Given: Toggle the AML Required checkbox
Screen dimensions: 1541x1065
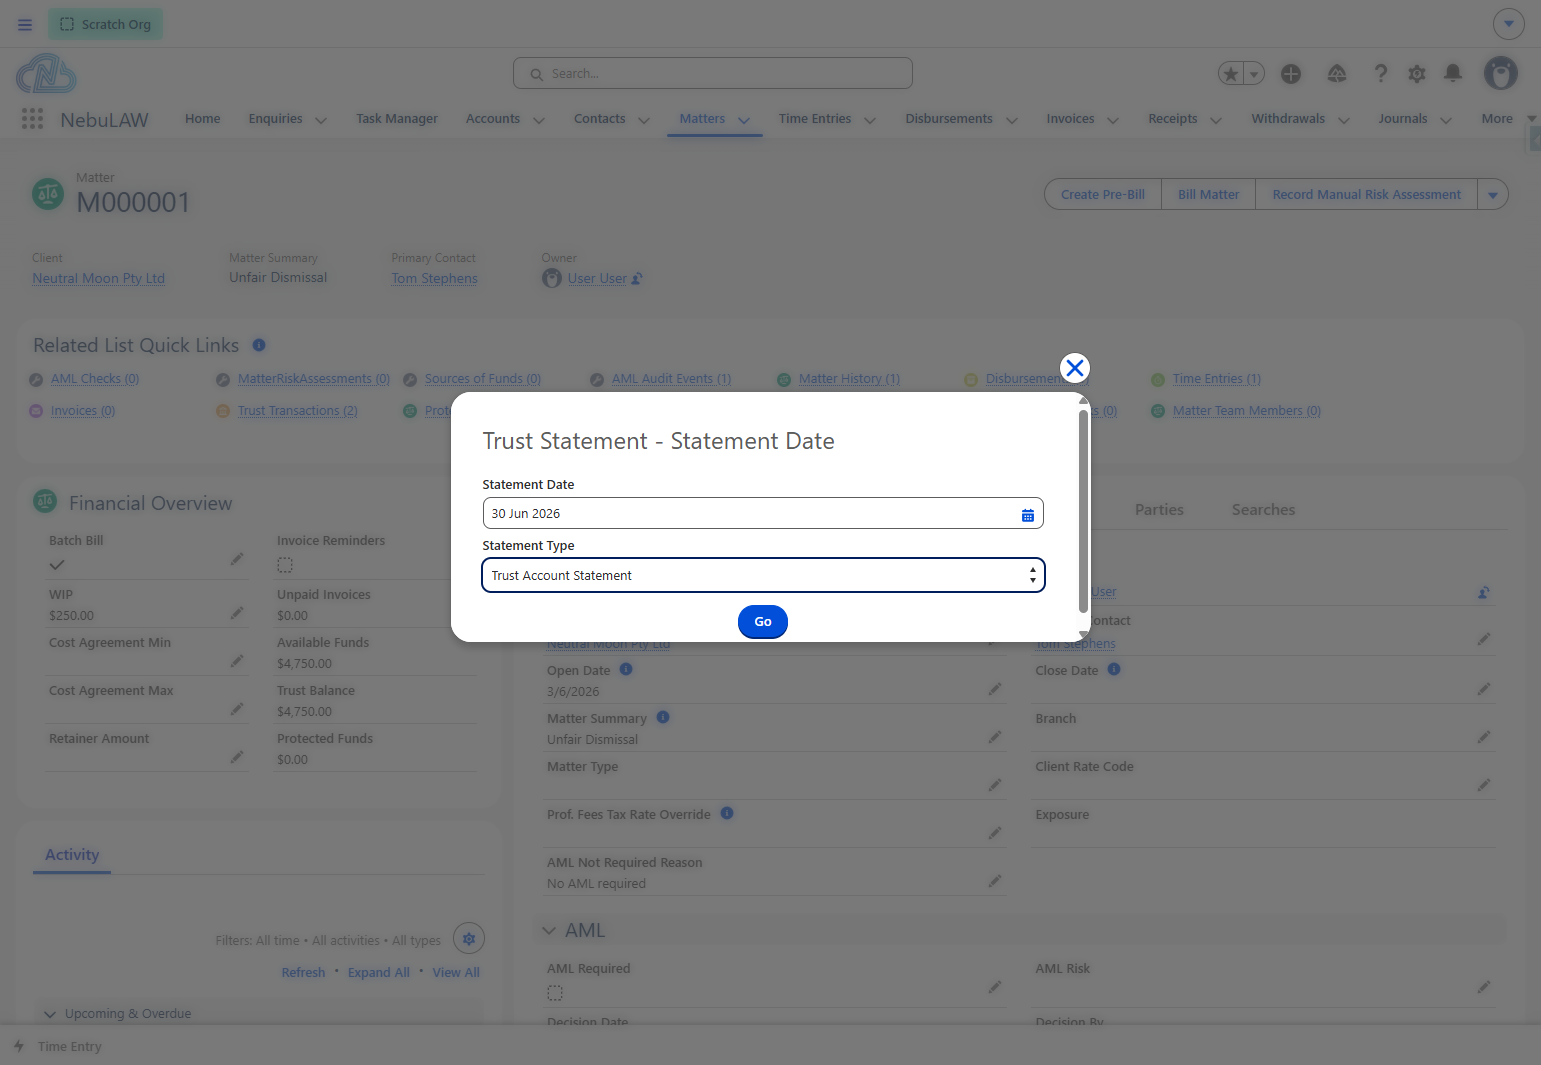Looking at the screenshot, I should click(555, 993).
